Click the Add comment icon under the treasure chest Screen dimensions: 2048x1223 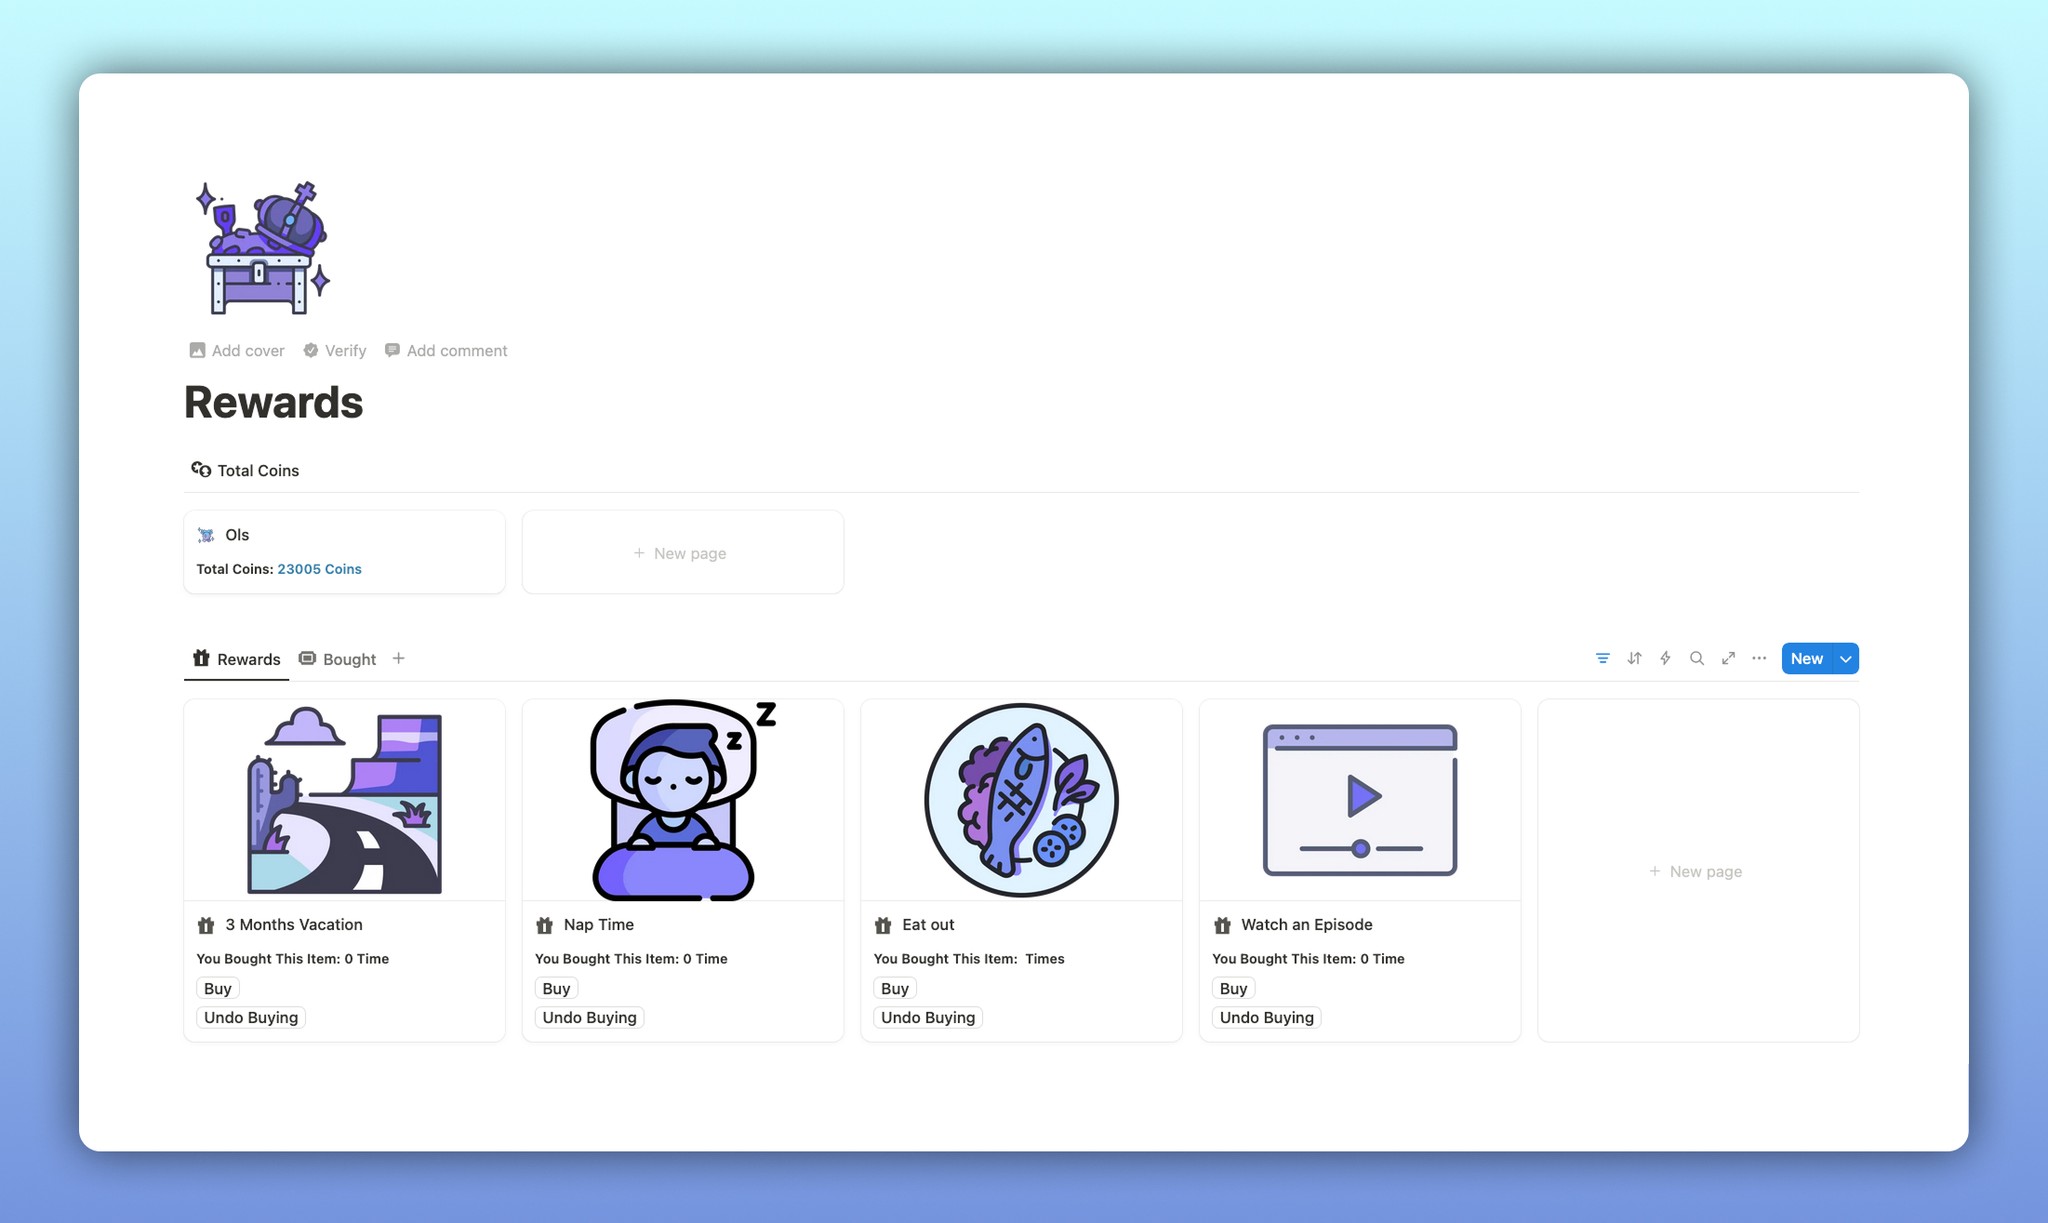pos(393,350)
